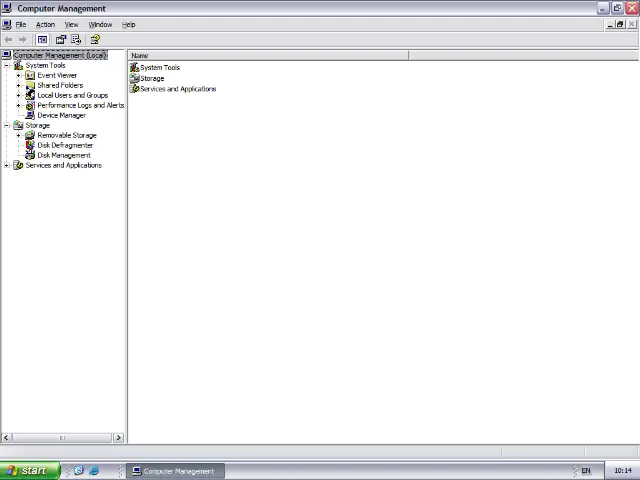Click tree pane scroll left arrow

[6, 438]
